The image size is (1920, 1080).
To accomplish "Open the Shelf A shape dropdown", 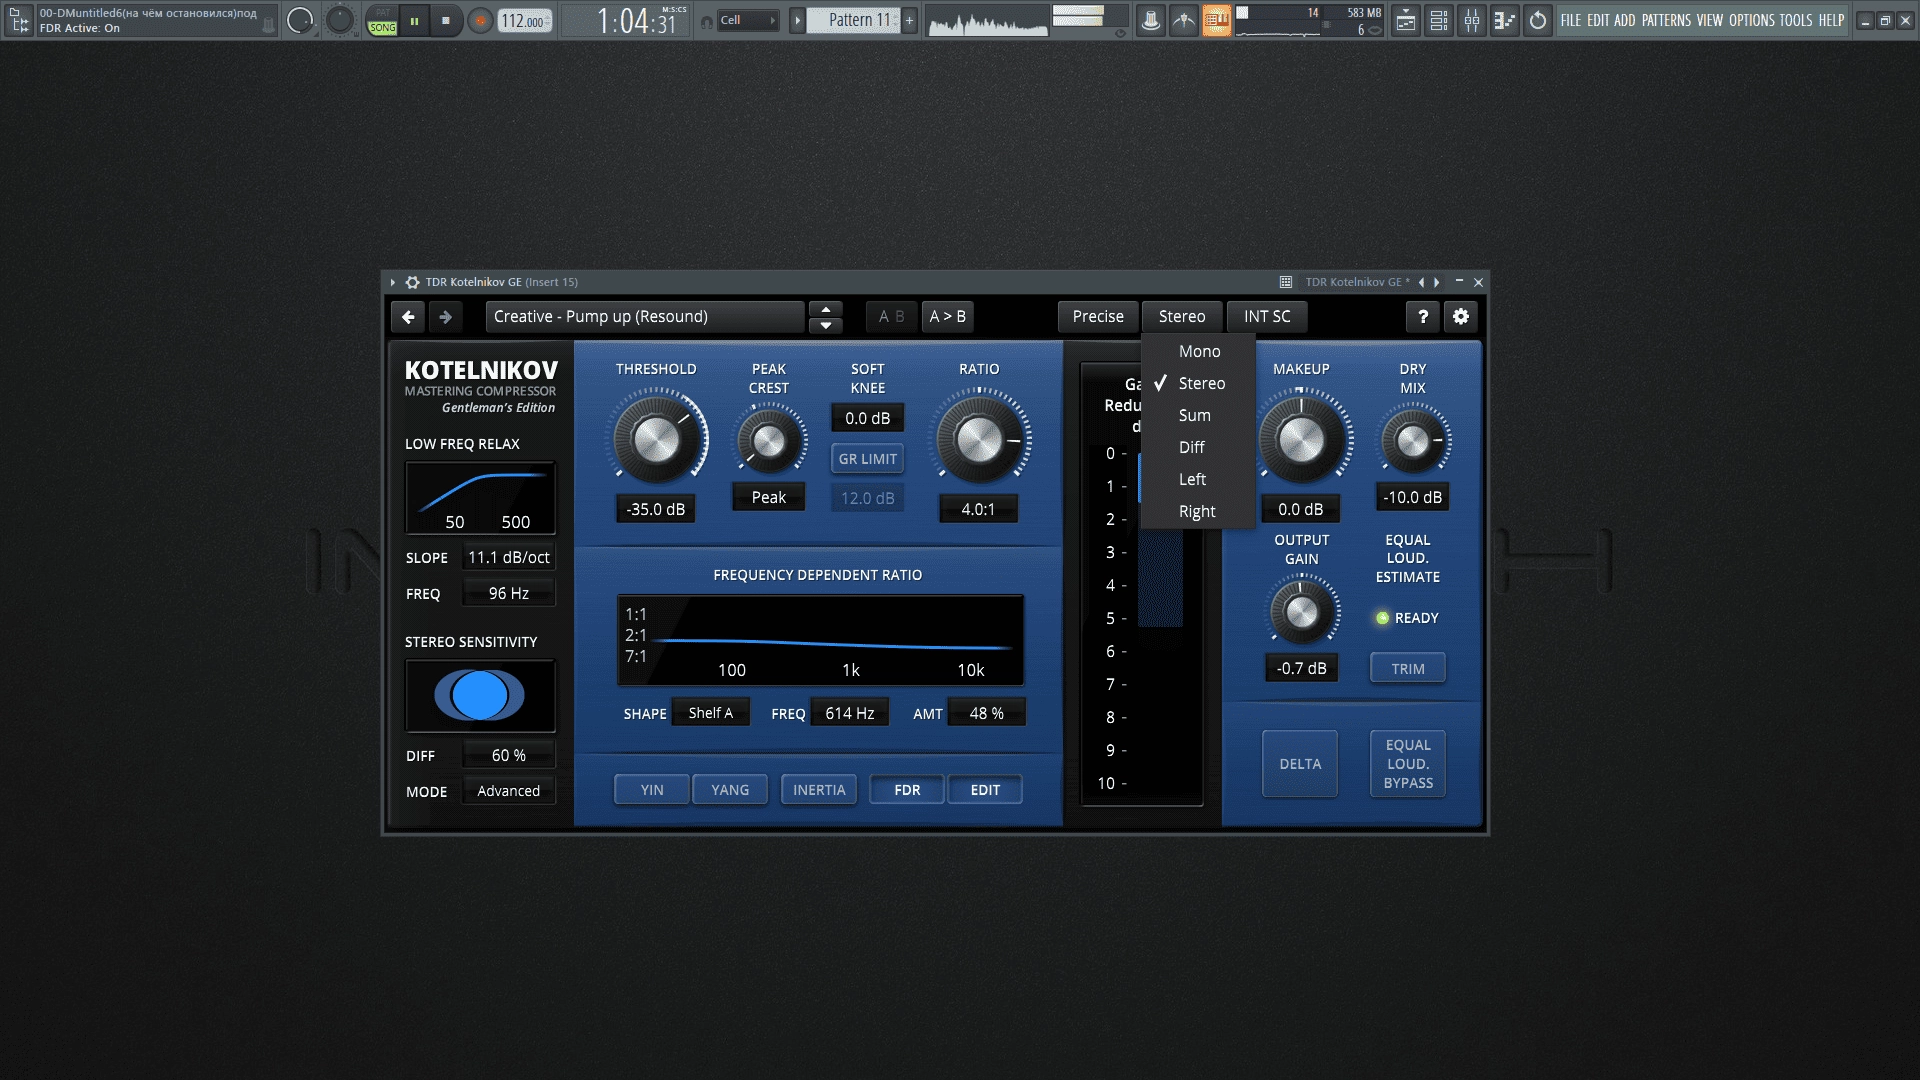I will pyautogui.click(x=710, y=713).
